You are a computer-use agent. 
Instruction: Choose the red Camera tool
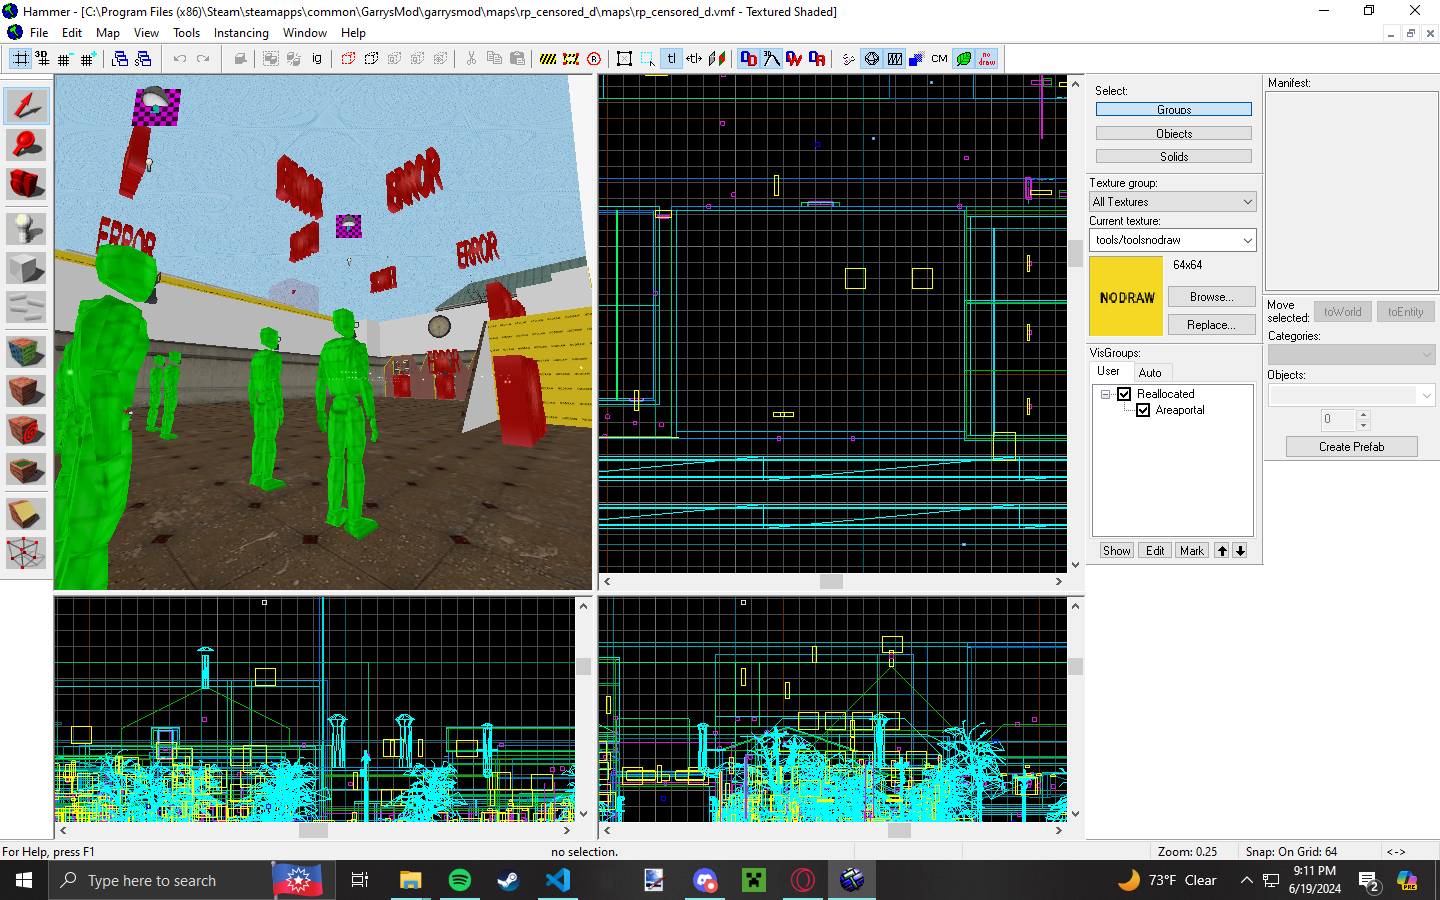[26, 185]
